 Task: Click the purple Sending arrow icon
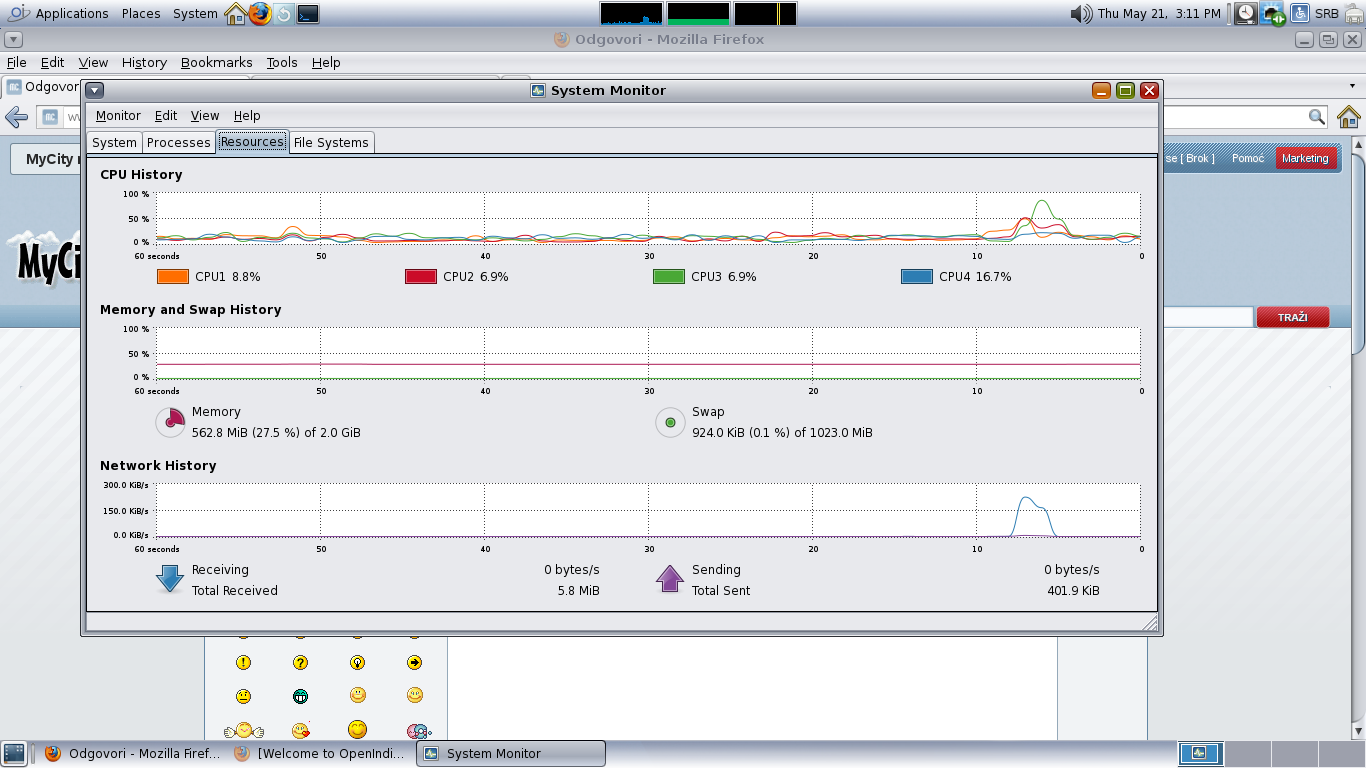[670, 579]
